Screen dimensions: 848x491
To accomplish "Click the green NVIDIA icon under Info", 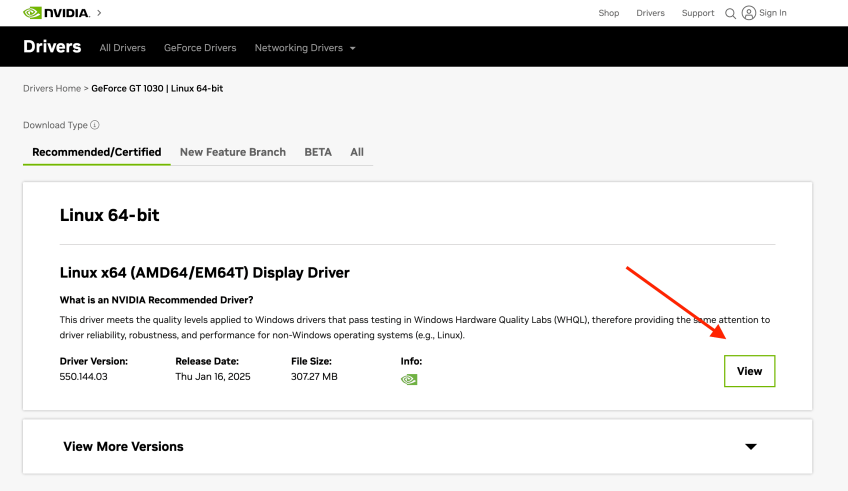I will (x=409, y=379).
